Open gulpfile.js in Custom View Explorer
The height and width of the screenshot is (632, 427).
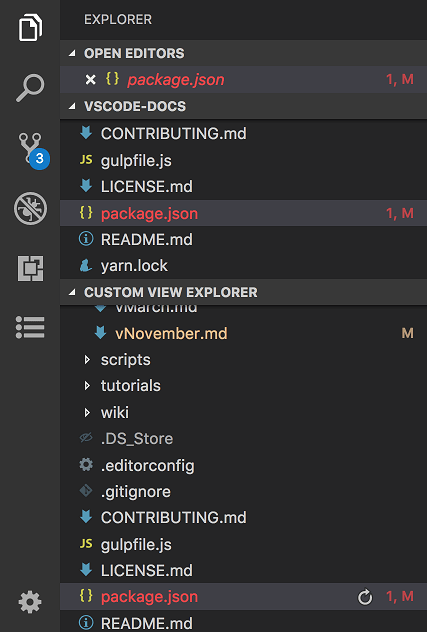tap(244, 545)
